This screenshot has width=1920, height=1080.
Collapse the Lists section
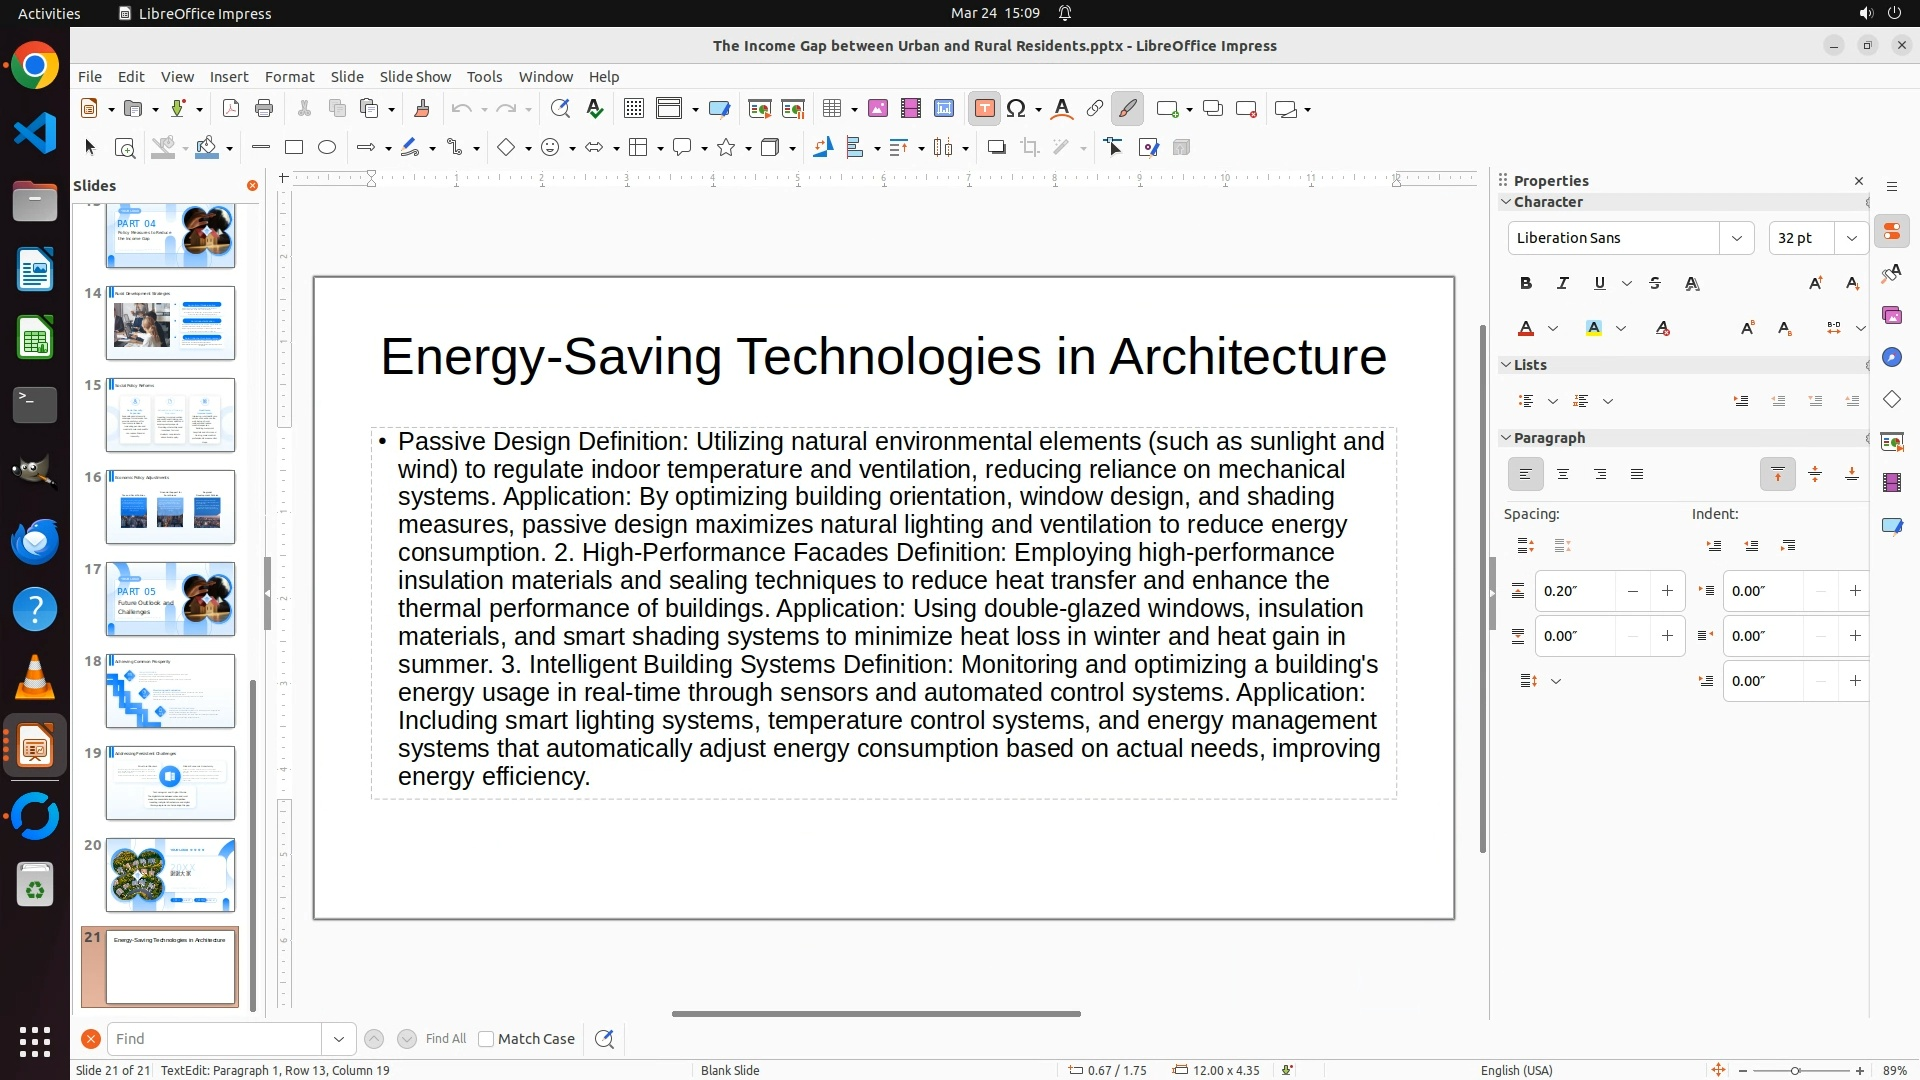(x=1506, y=365)
